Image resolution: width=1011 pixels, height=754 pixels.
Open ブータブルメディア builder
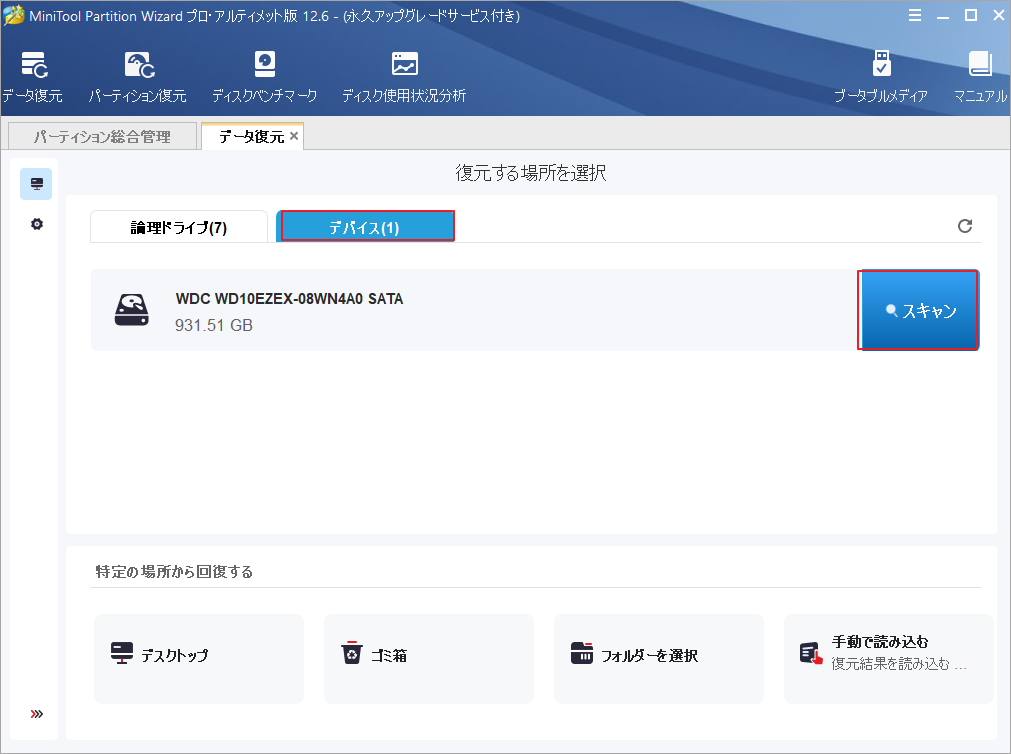(881, 77)
